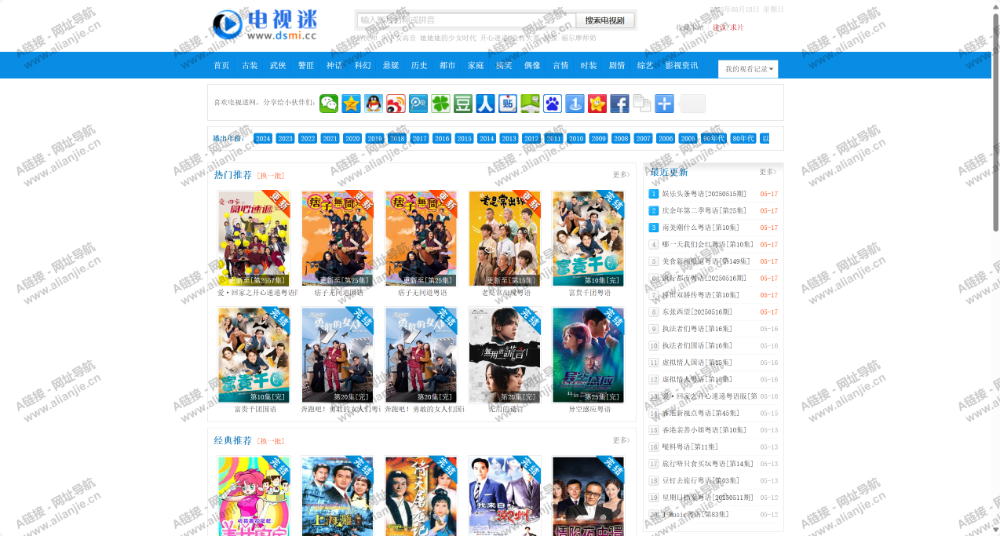Click 更多 in 最近更新 header
The width and height of the screenshot is (1000, 536).
click(x=767, y=172)
